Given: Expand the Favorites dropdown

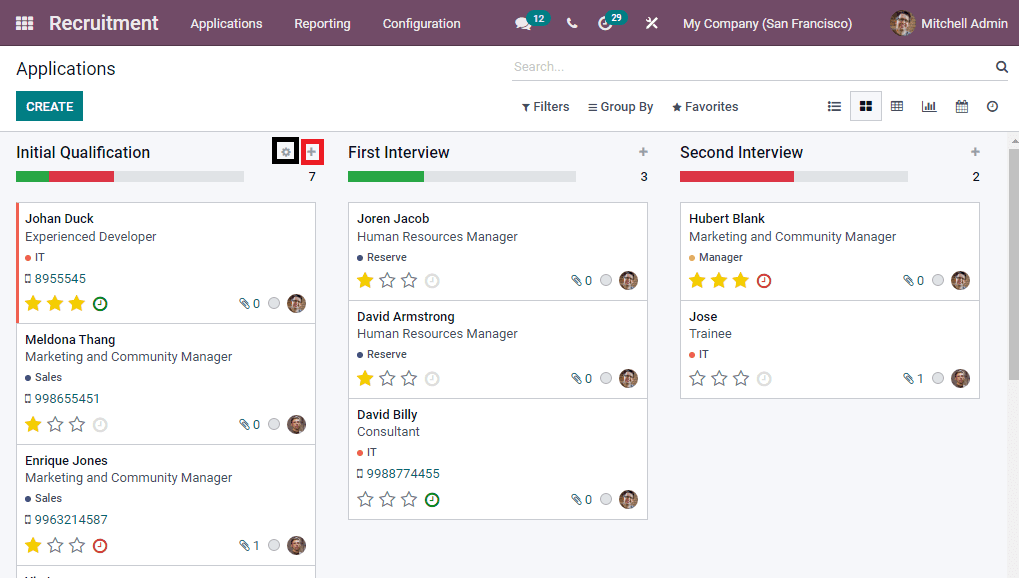Looking at the screenshot, I should pos(704,106).
